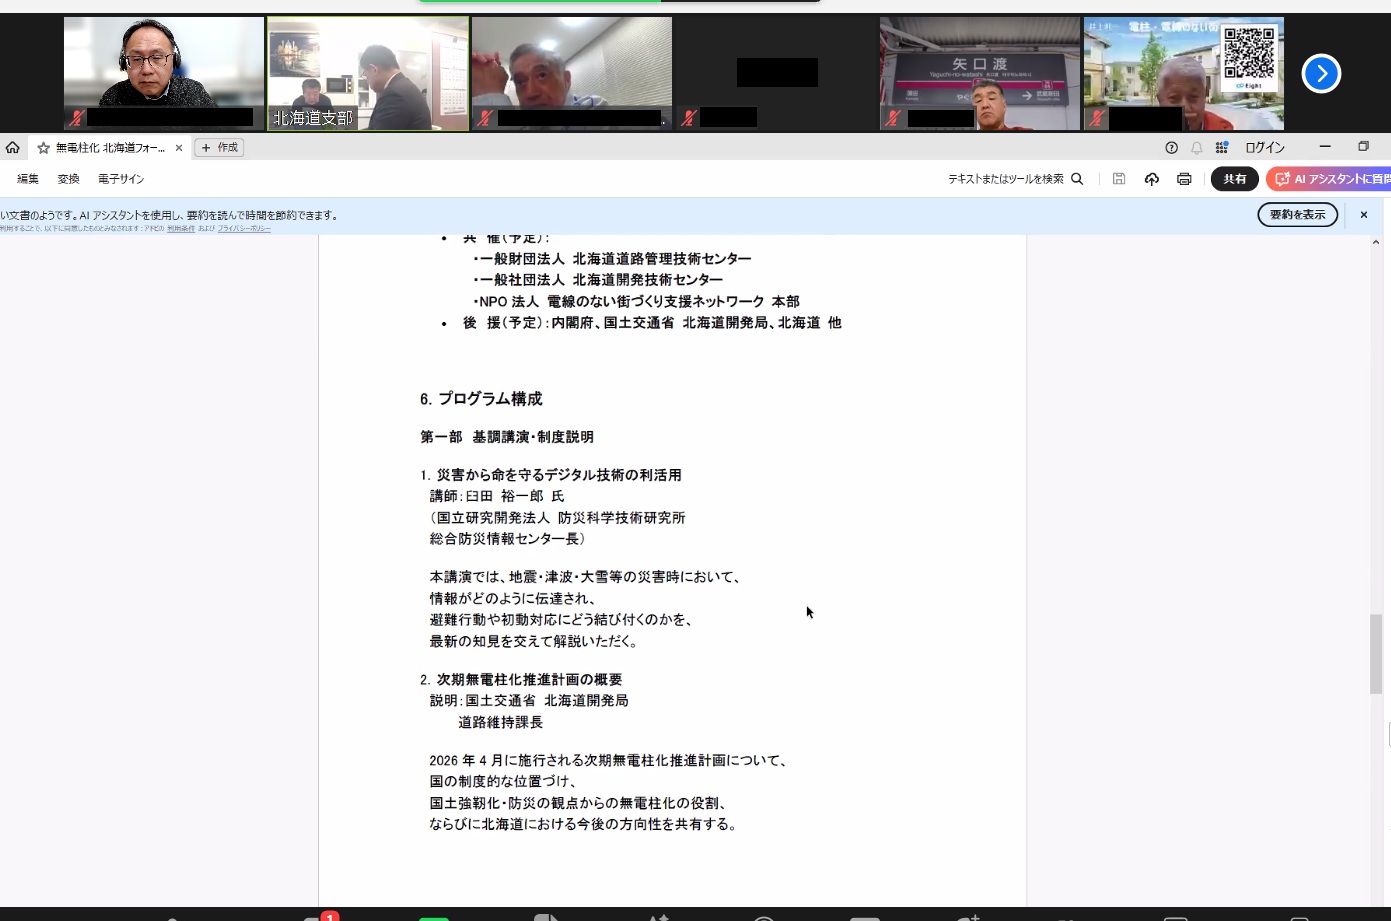This screenshot has width=1391, height=921.
Task: Click the 要約を表示 button
Action: click(1297, 215)
